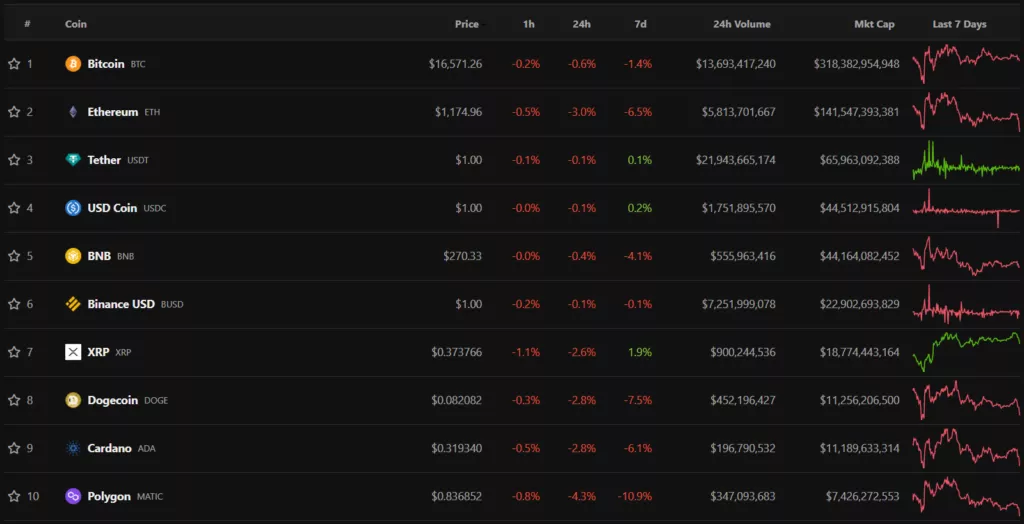Image resolution: width=1024 pixels, height=524 pixels.
Task: Sort the table by Price column
Action: pyautogui.click(x=466, y=24)
